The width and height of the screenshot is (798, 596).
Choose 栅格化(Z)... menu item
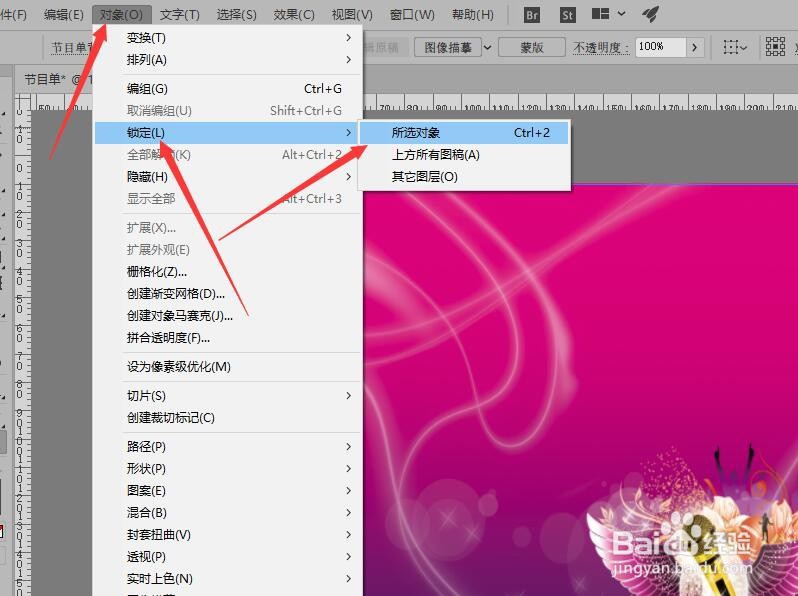pyautogui.click(x=227, y=272)
